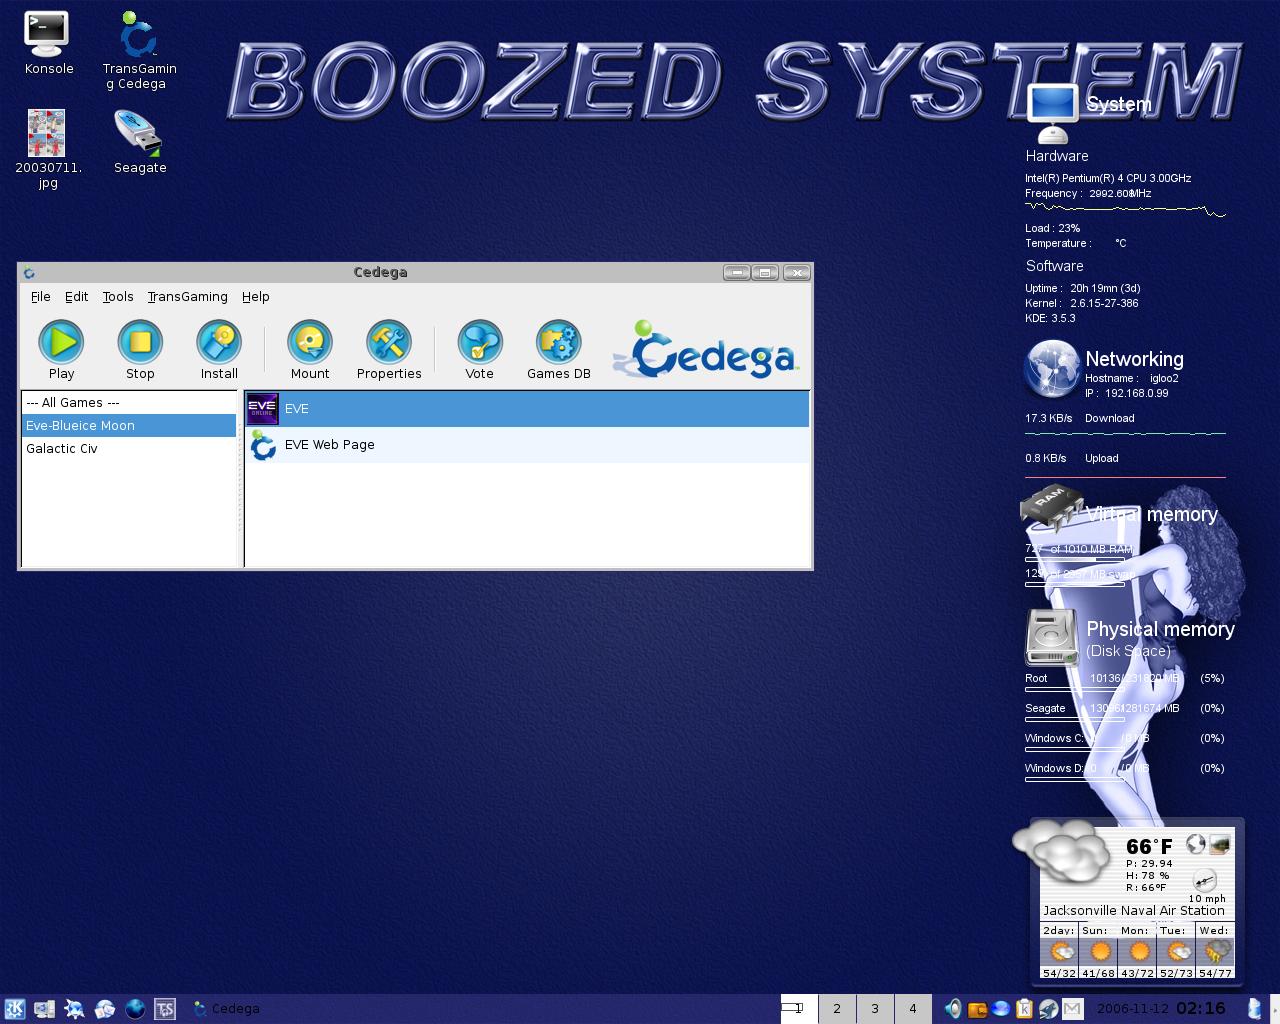Click the volume speaker tray icon
The width and height of the screenshot is (1280, 1024).
click(953, 1009)
